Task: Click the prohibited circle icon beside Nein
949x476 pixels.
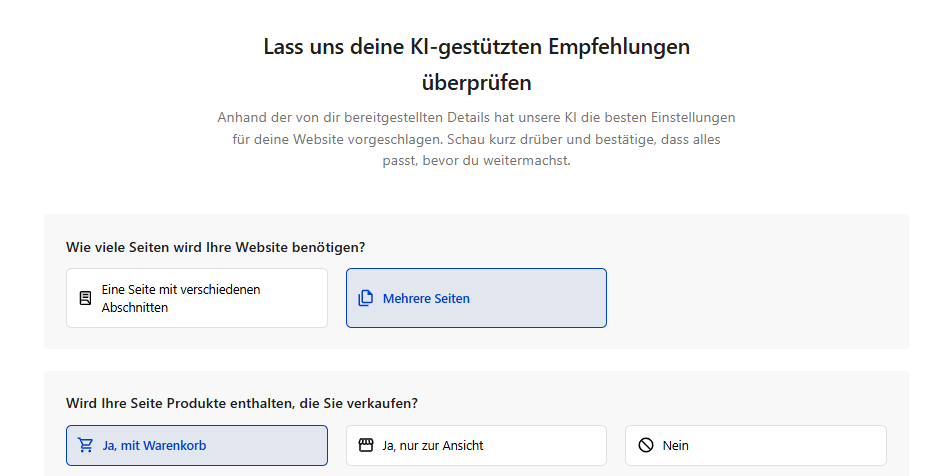Action: coord(646,445)
